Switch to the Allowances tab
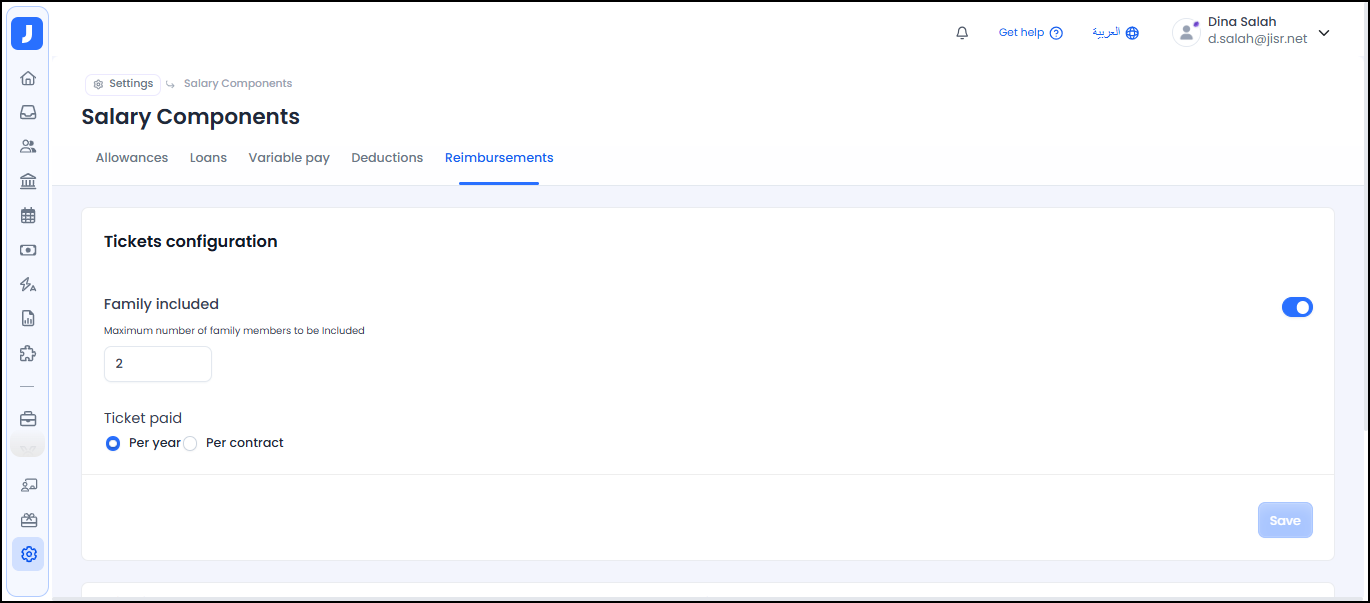This screenshot has height=603, width=1370. click(132, 158)
